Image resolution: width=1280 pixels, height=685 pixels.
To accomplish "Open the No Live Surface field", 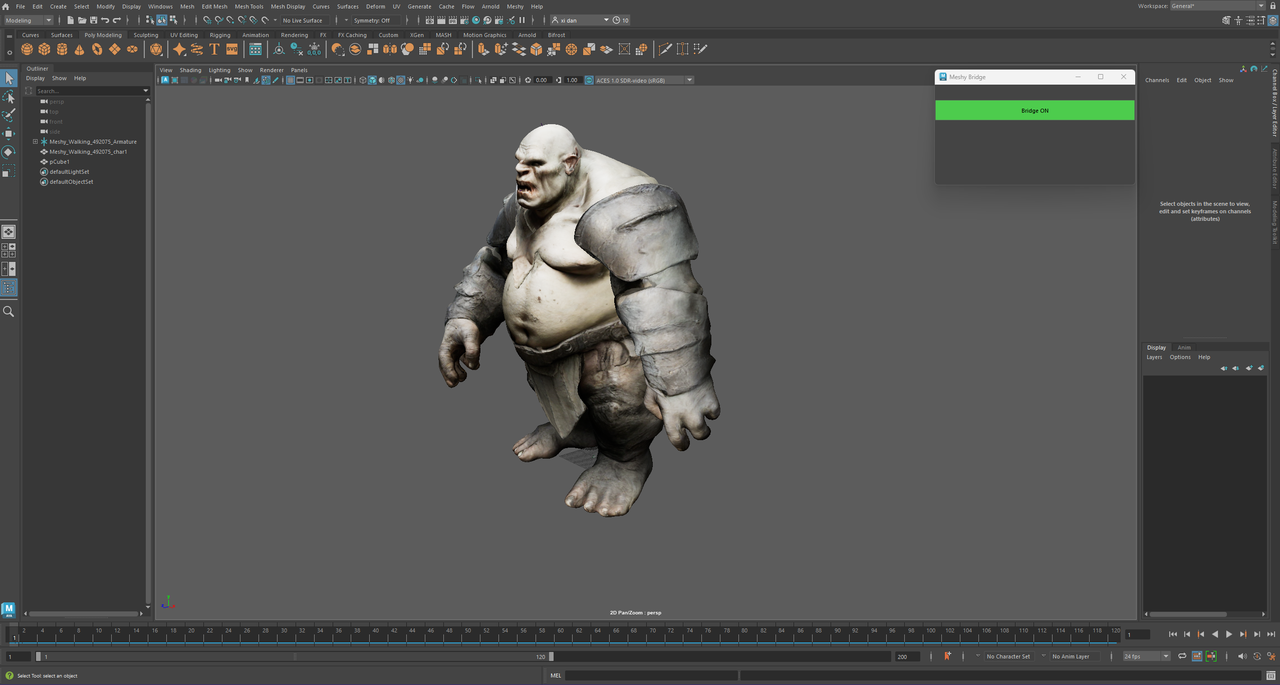I will (x=304, y=20).
